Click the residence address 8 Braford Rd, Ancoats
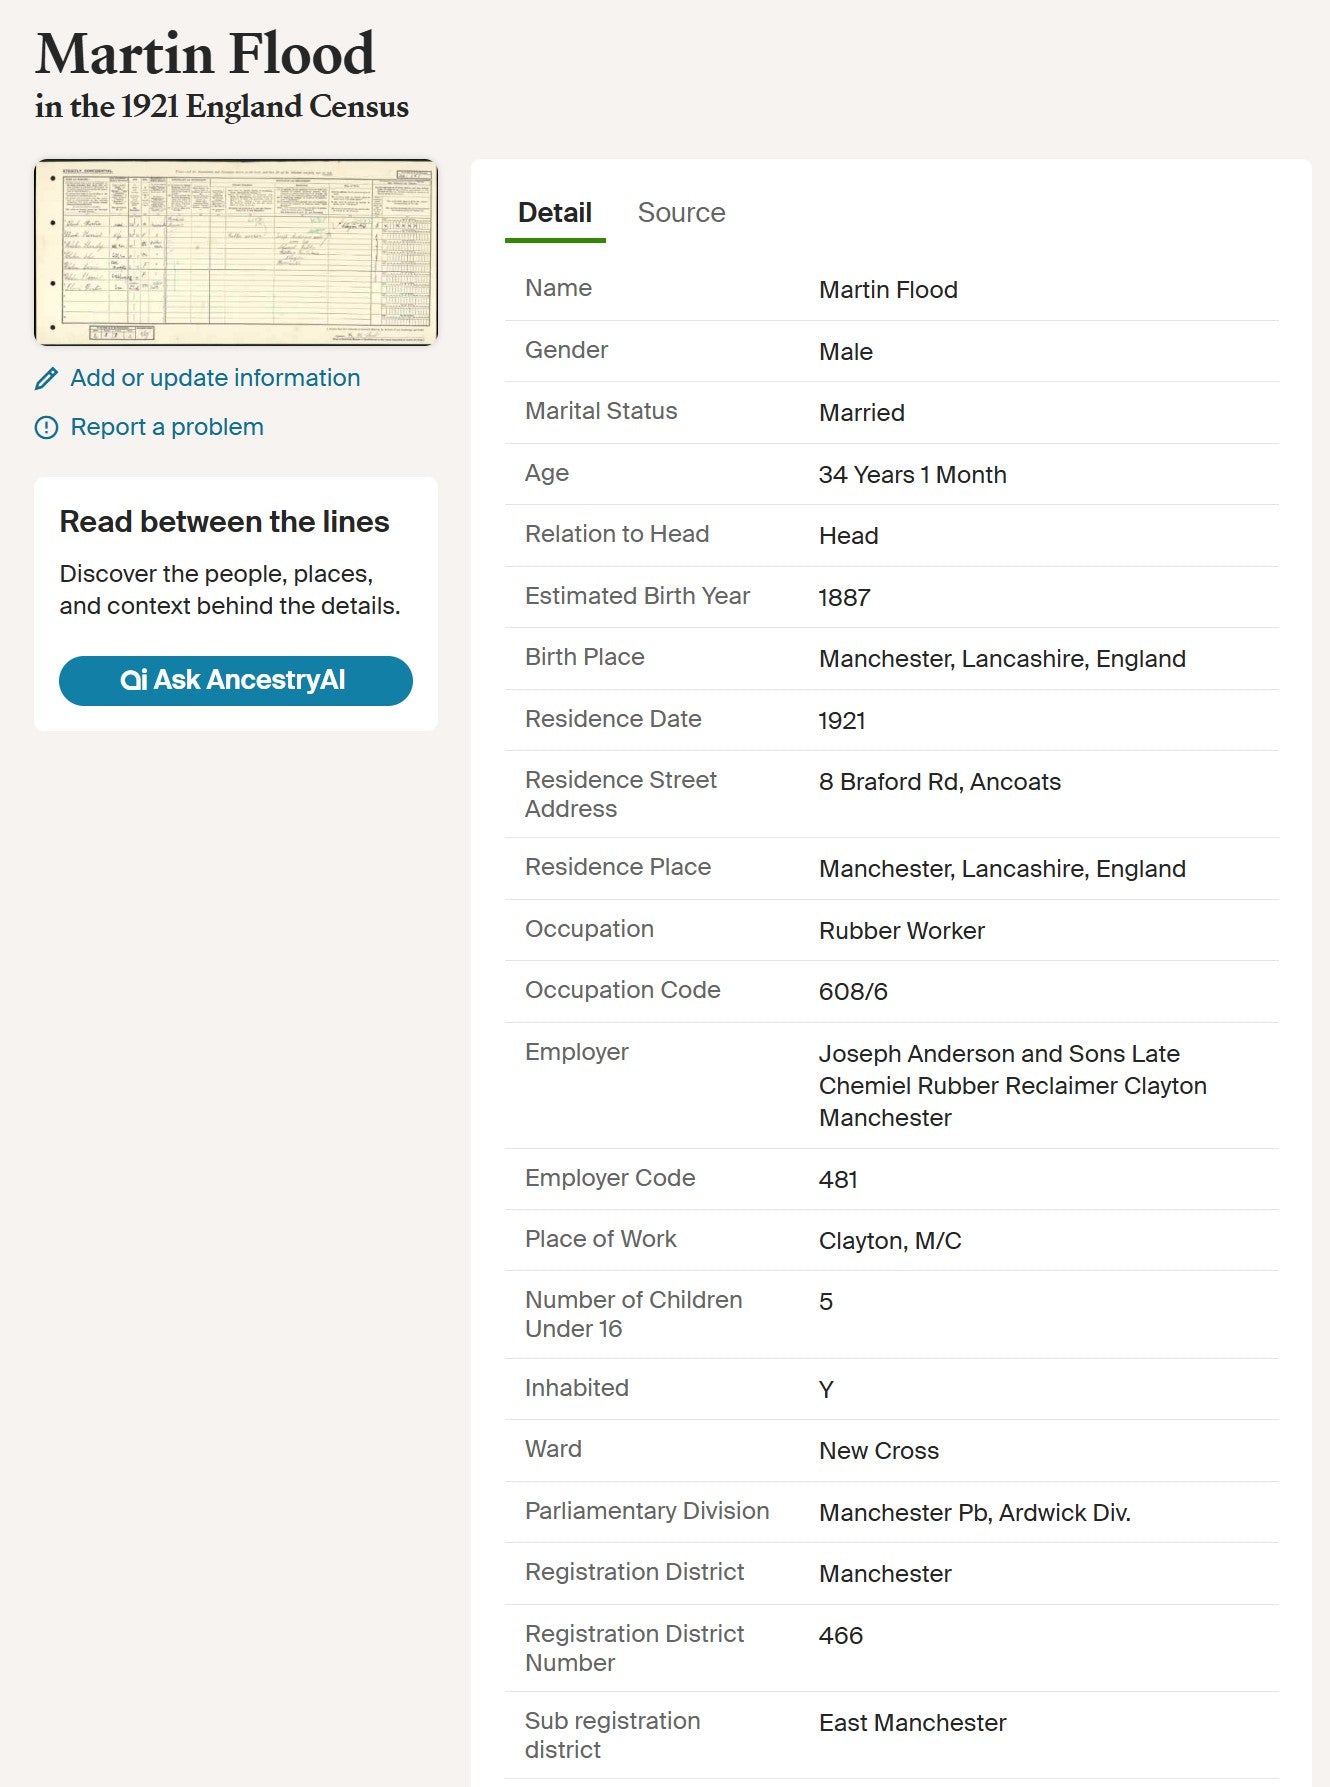1330x1787 pixels. (x=940, y=782)
